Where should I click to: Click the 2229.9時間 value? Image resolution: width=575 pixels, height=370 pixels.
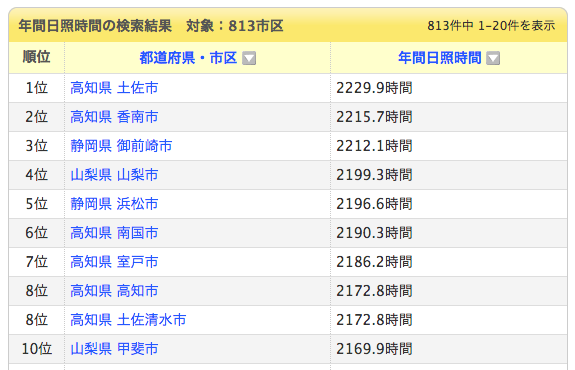tap(374, 88)
